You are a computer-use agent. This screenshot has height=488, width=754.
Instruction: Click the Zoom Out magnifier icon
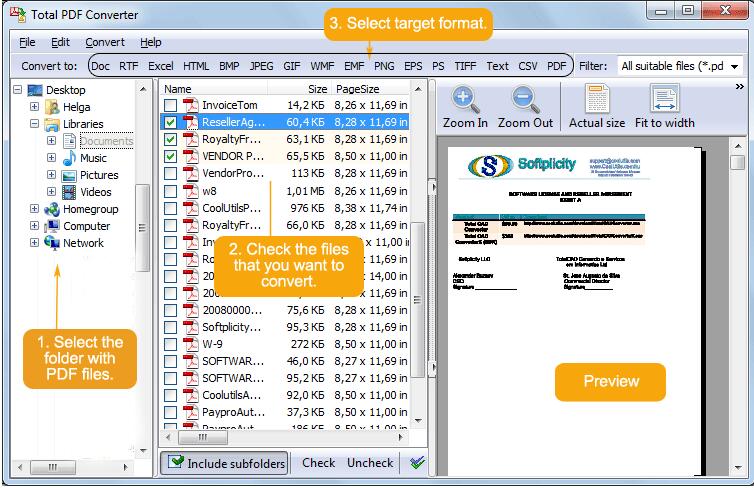[x=525, y=99]
